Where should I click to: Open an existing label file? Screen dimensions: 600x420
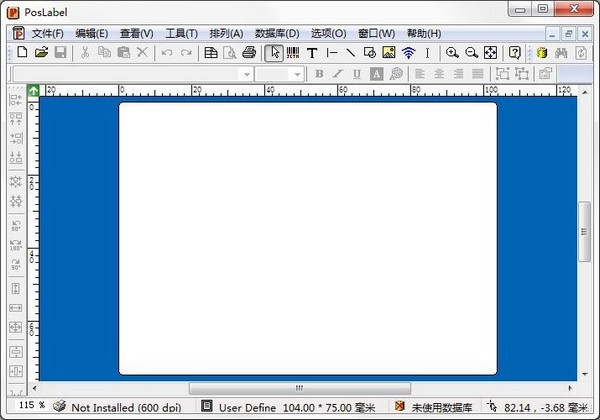pos(41,52)
